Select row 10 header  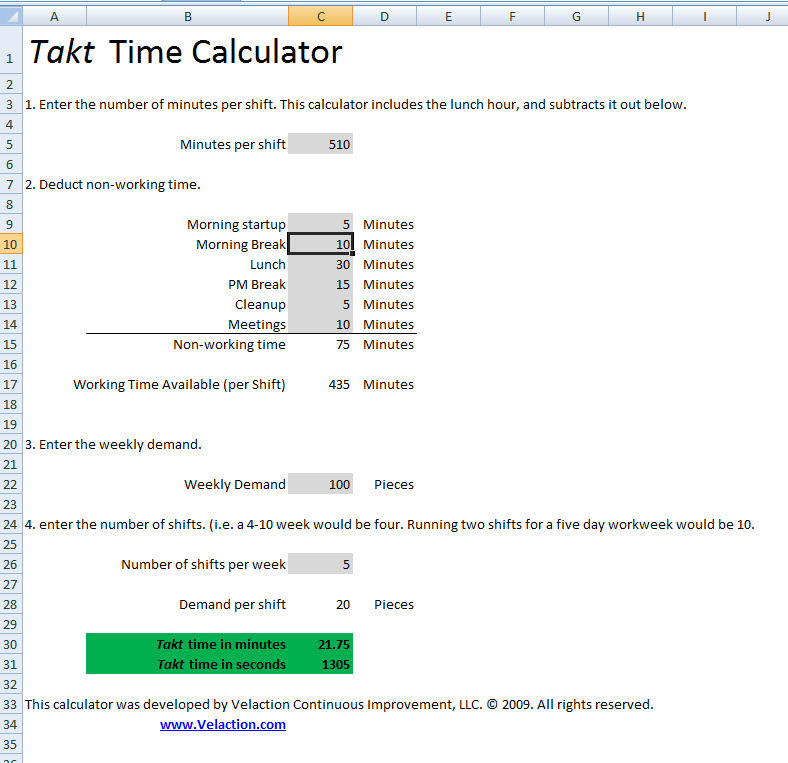[11, 244]
